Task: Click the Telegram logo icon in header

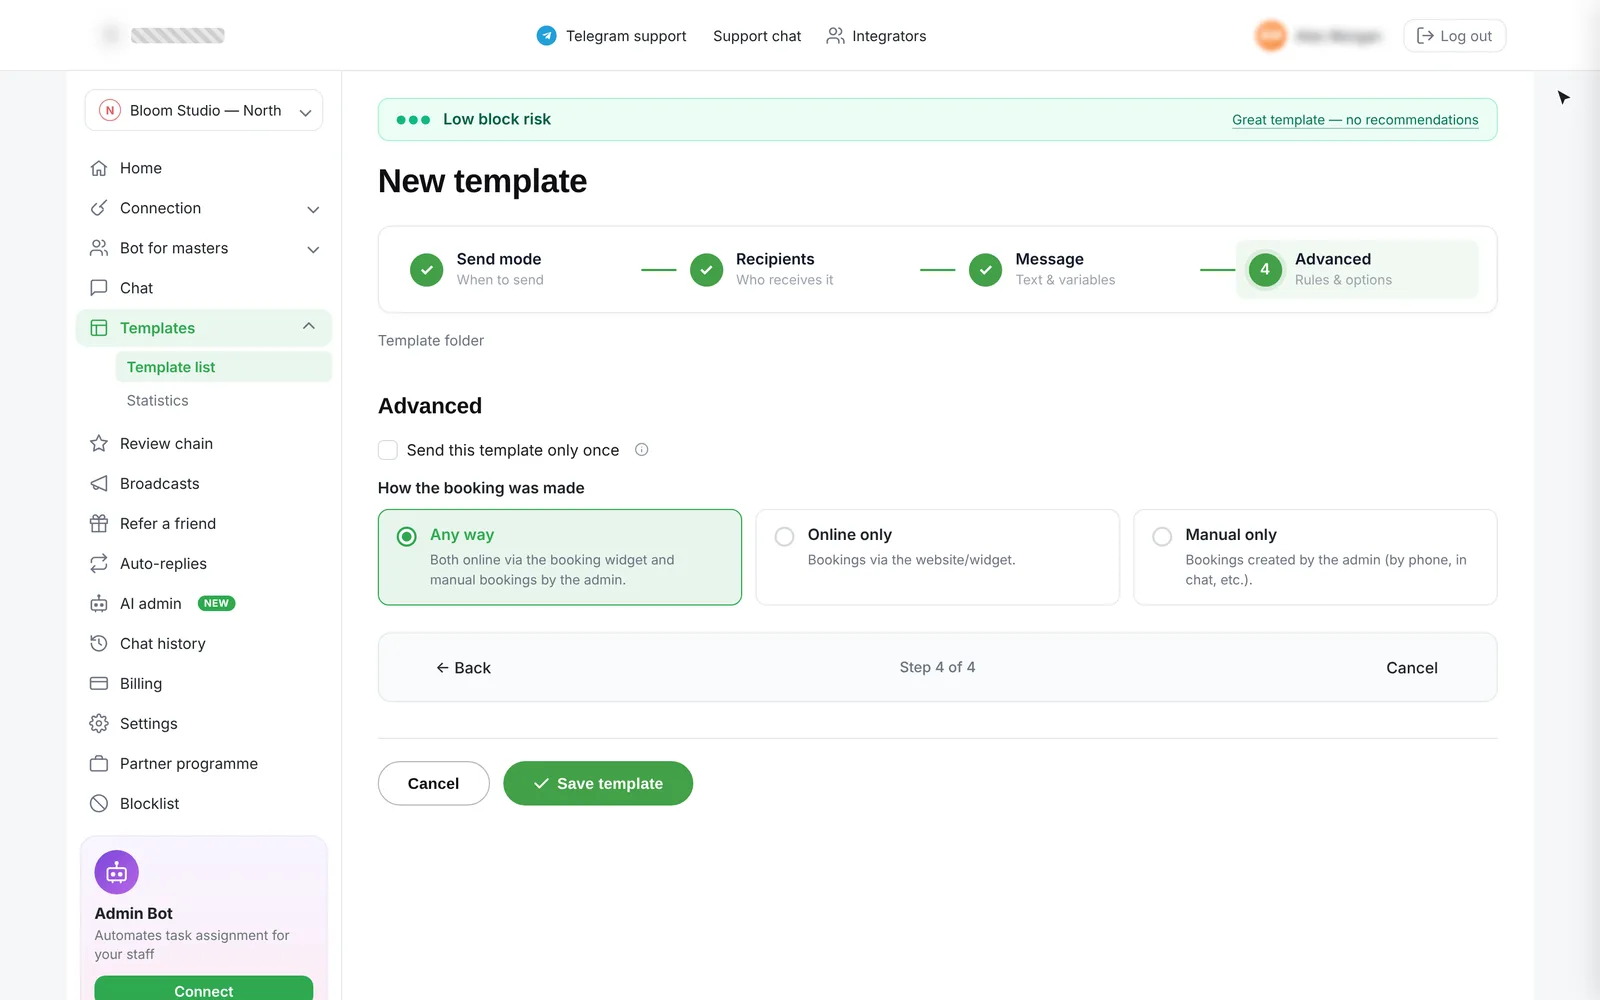Action: coord(546,36)
